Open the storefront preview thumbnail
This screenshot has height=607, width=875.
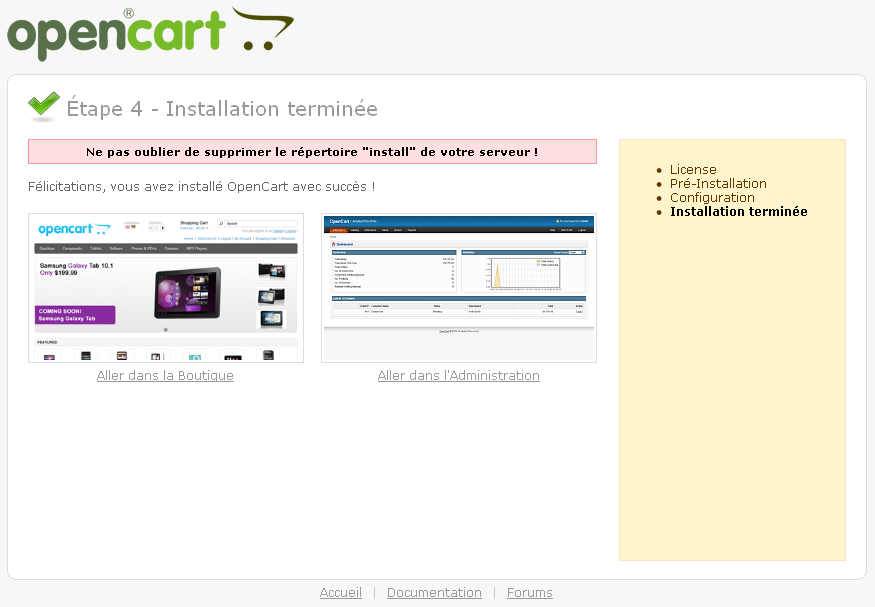point(166,288)
